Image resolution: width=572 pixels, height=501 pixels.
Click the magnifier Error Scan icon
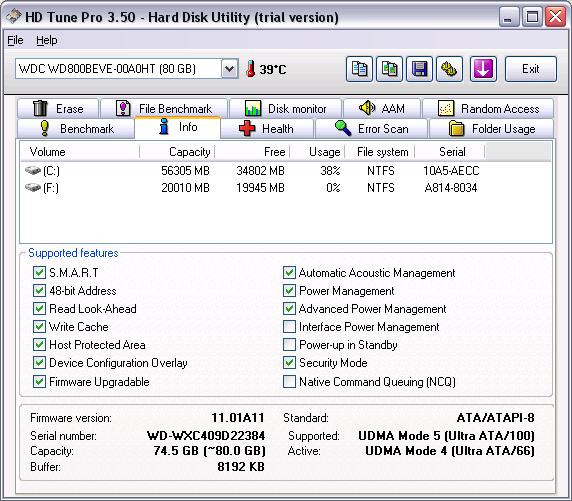[343, 128]
